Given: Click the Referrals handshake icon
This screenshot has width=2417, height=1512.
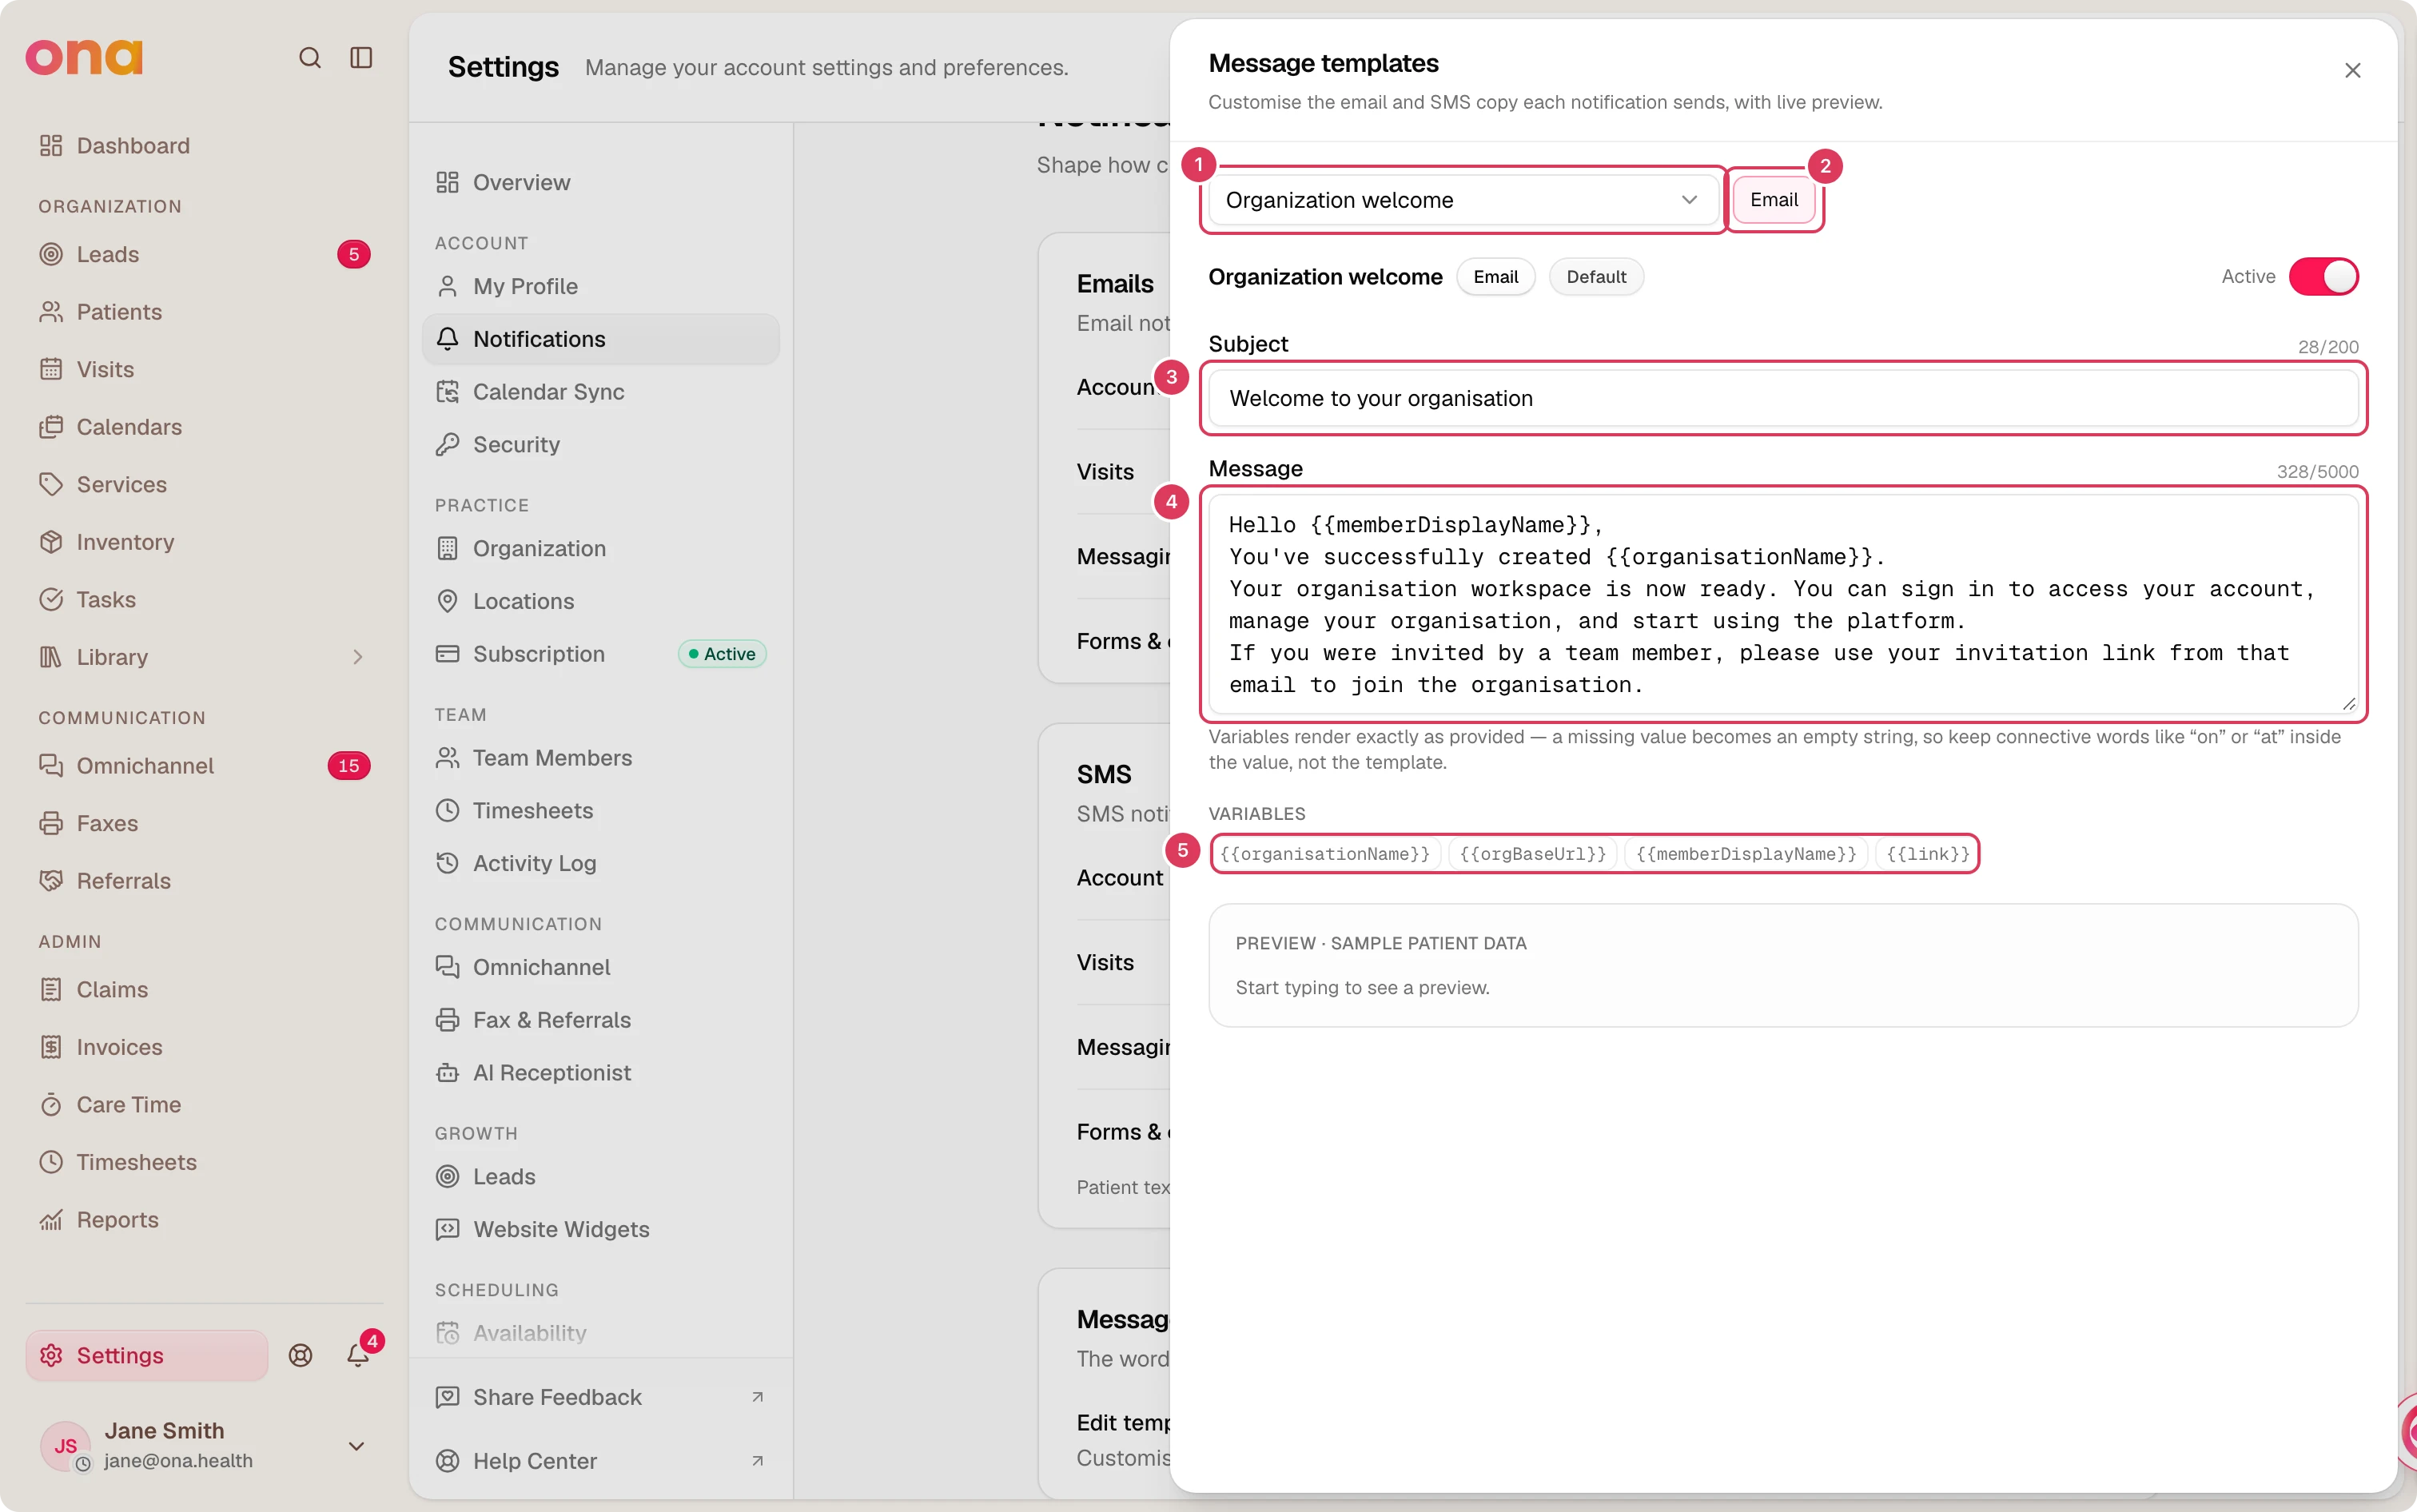Looking at the screenshot, I should 51,880.
